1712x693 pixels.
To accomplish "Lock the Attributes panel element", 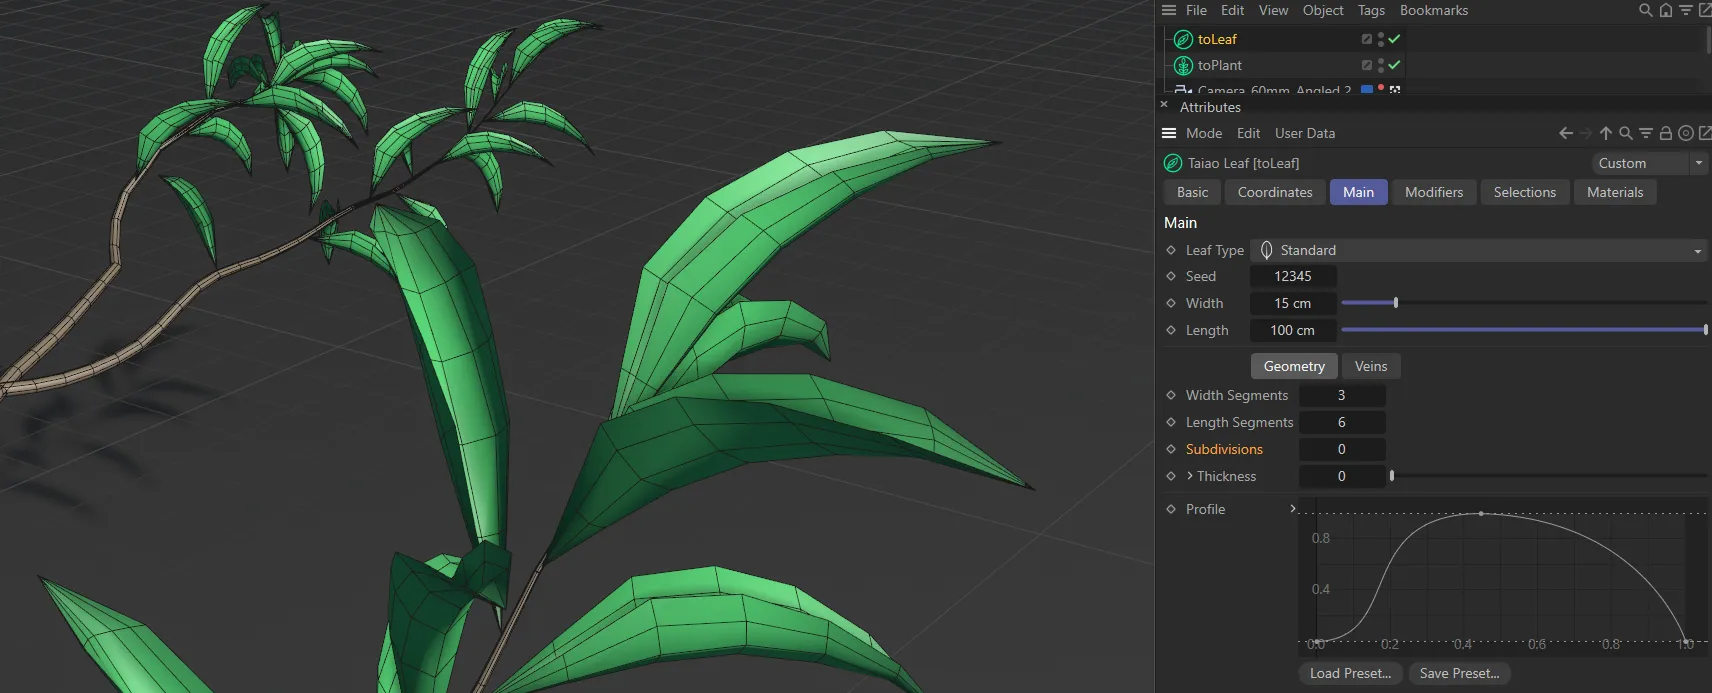I will 1665,133.
